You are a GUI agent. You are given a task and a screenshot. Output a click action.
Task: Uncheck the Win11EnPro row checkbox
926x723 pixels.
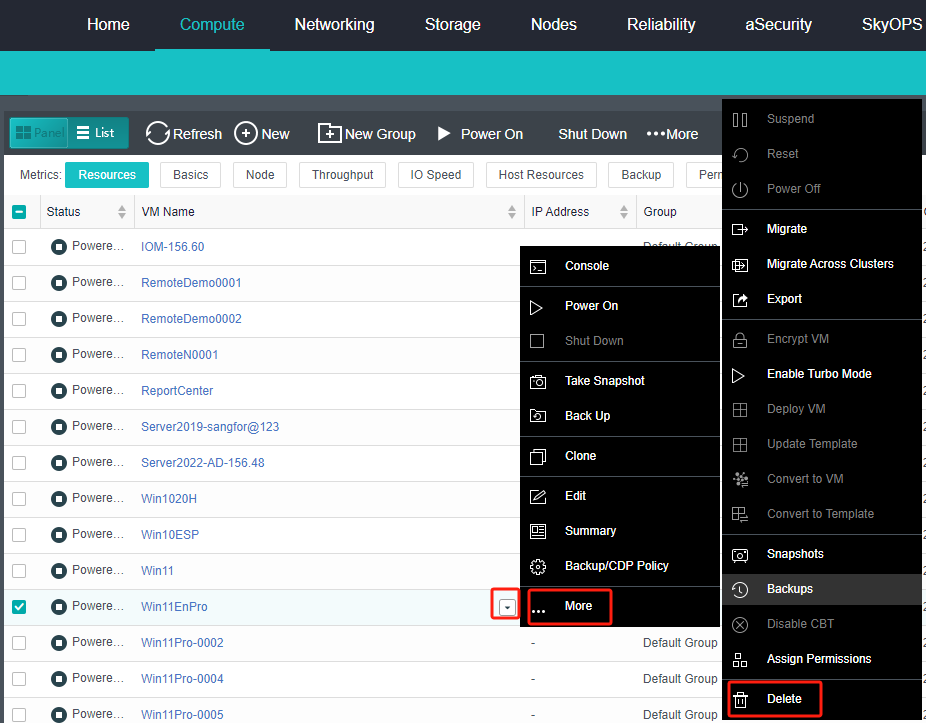(x=19, y=606)
